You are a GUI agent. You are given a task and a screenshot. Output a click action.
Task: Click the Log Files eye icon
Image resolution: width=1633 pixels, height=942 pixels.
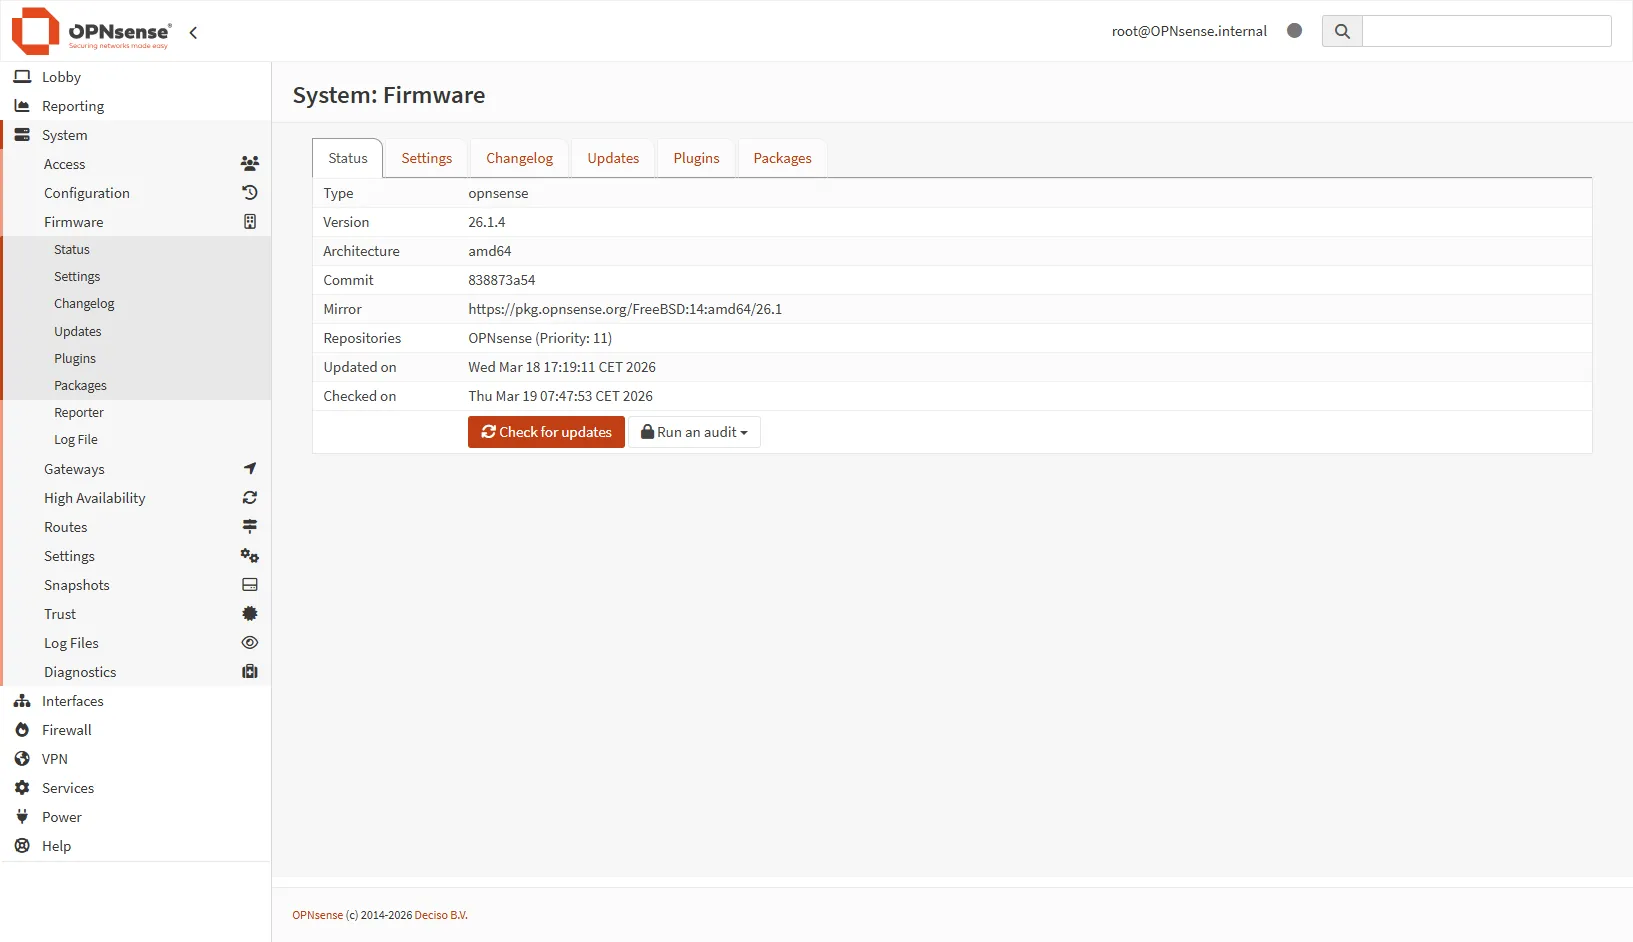[250, 643]
